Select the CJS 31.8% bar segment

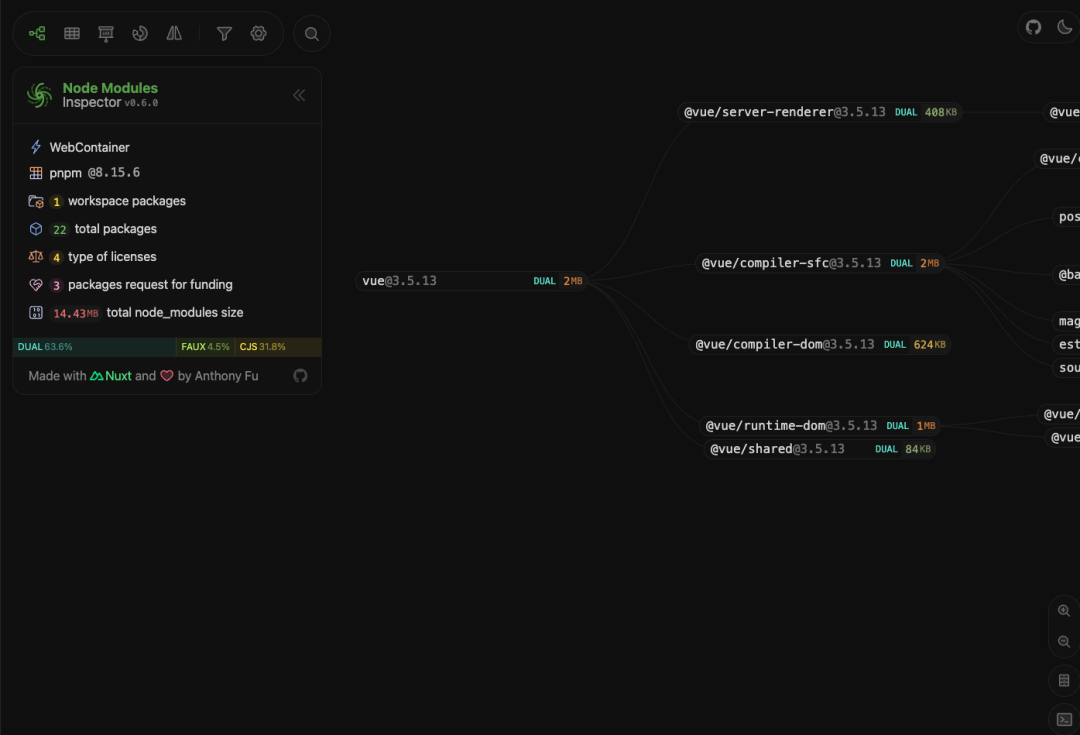click(x=278, y=346)
